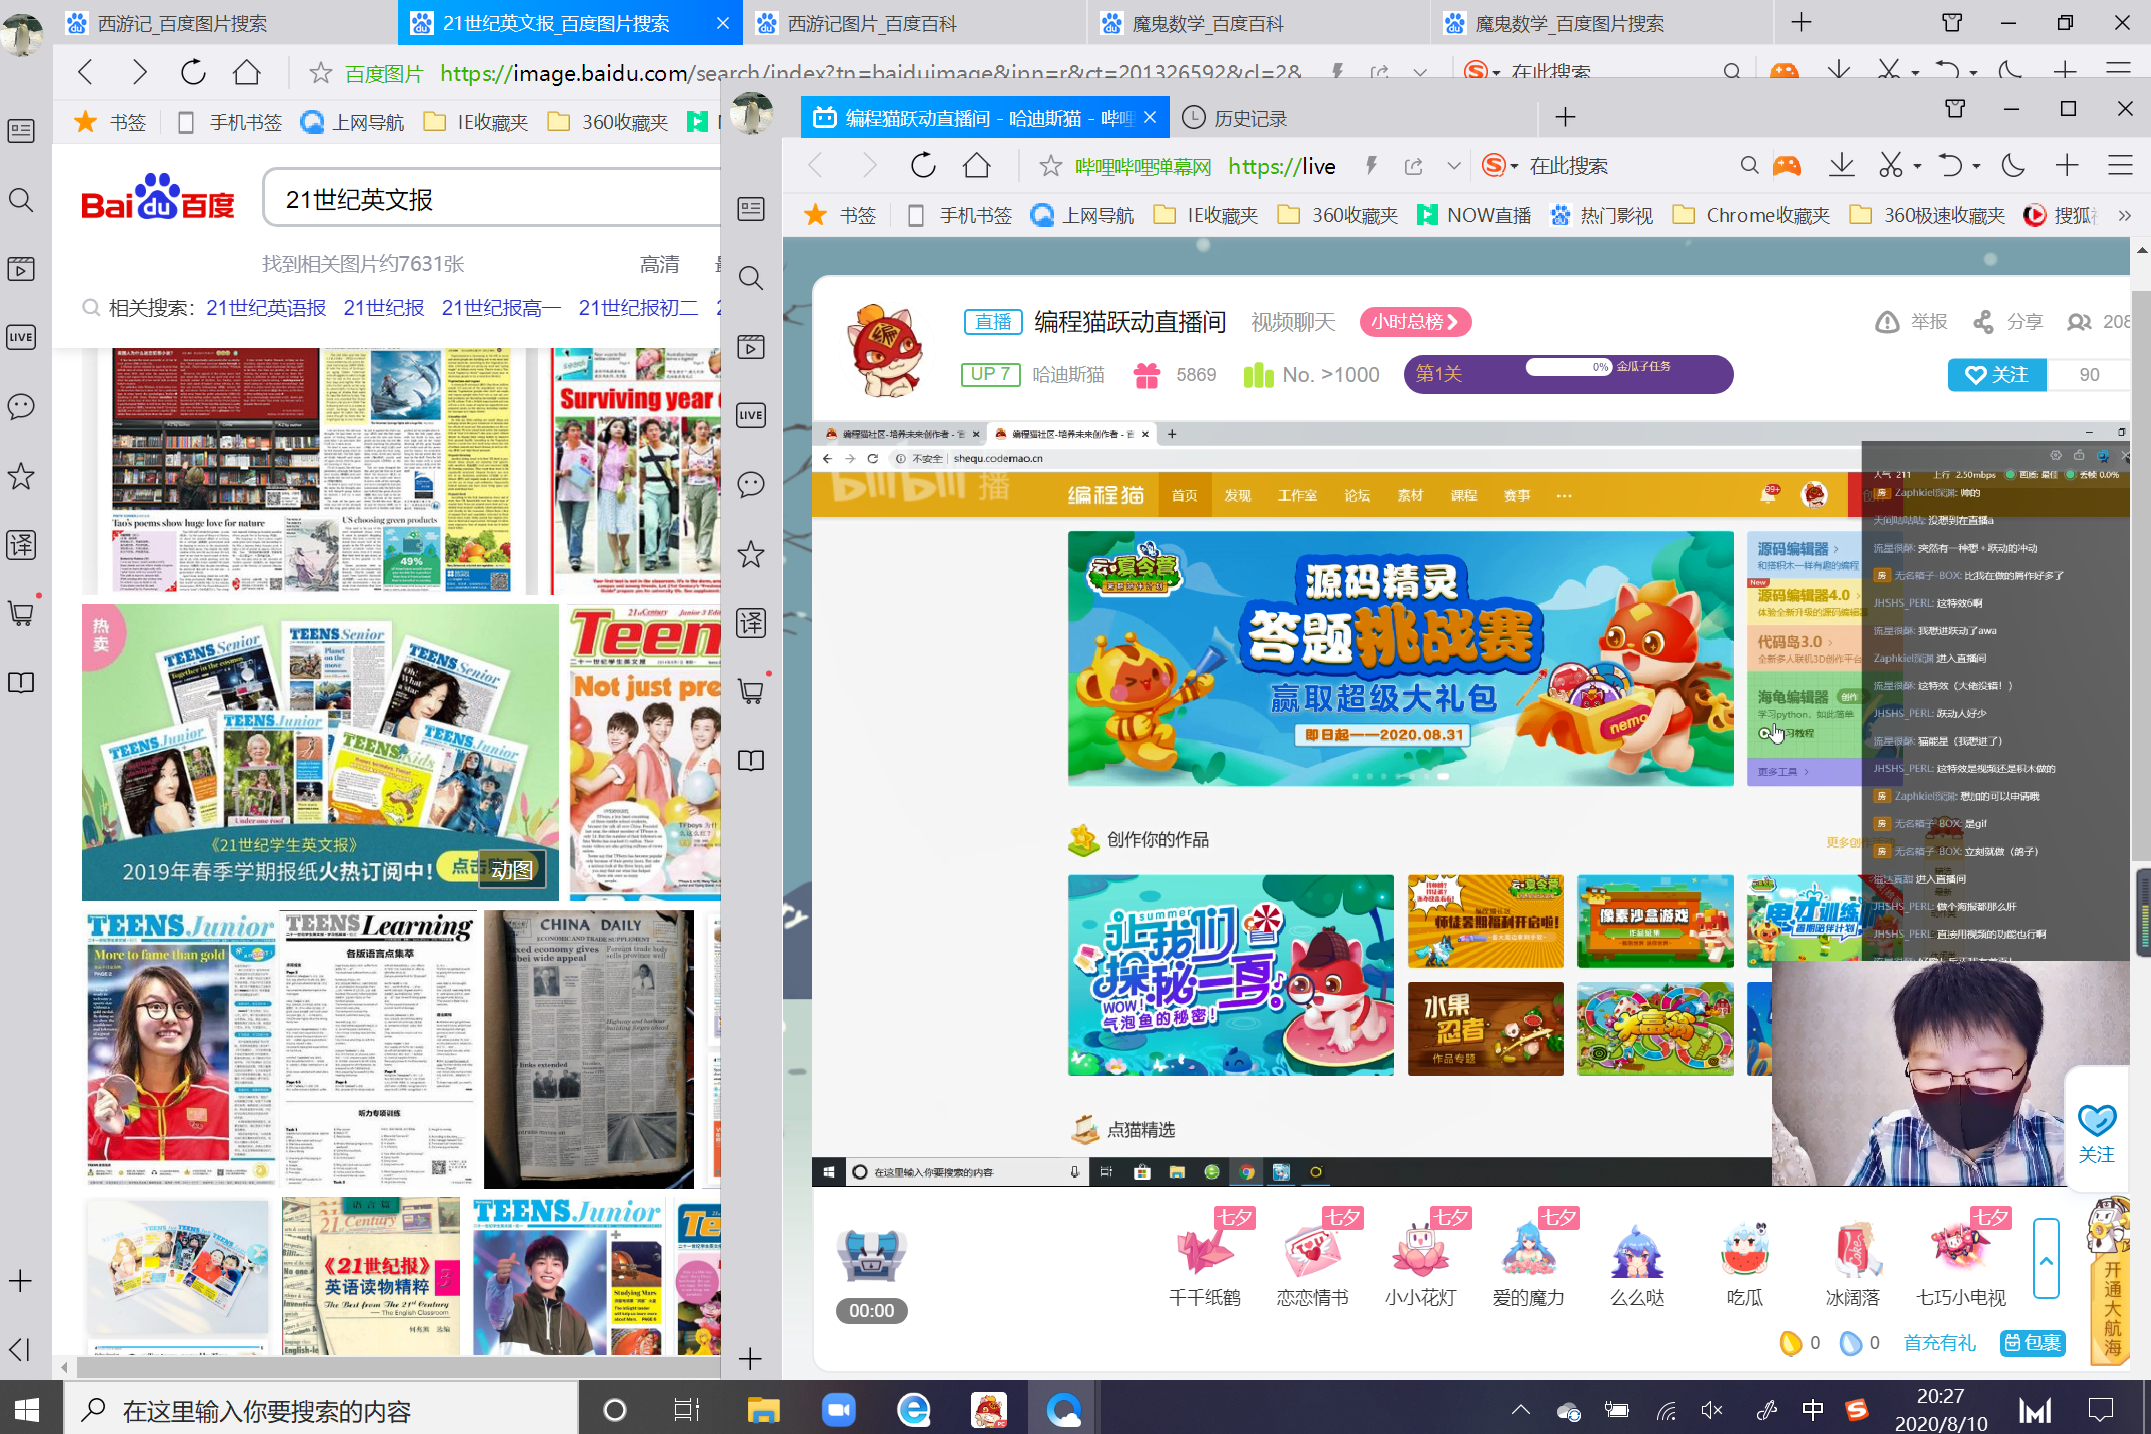Open the LIVE sidebar icon in front window
Viewport: 2151px width, 1434px height.
(x=751, y=415)
